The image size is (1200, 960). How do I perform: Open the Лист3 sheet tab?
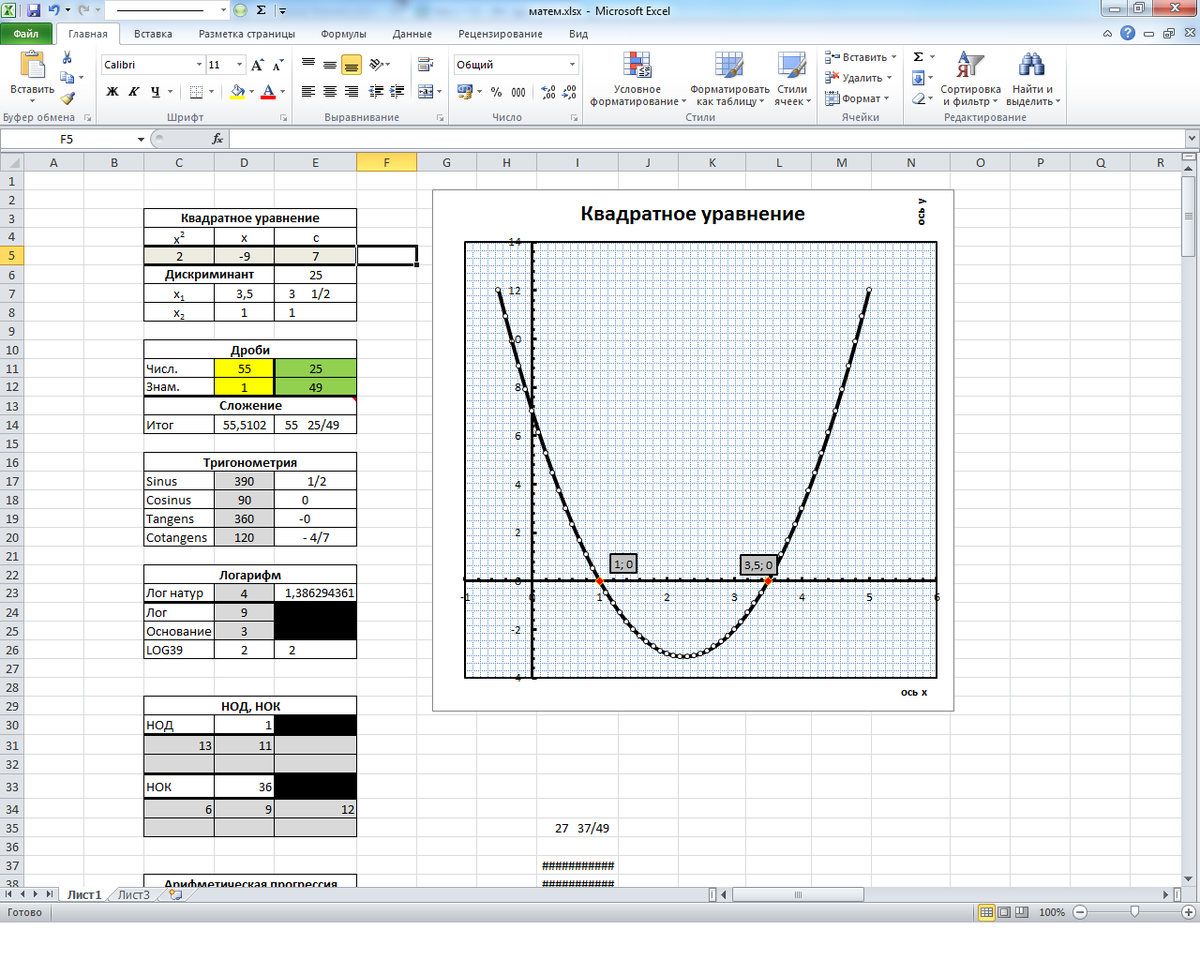(134, 895)
